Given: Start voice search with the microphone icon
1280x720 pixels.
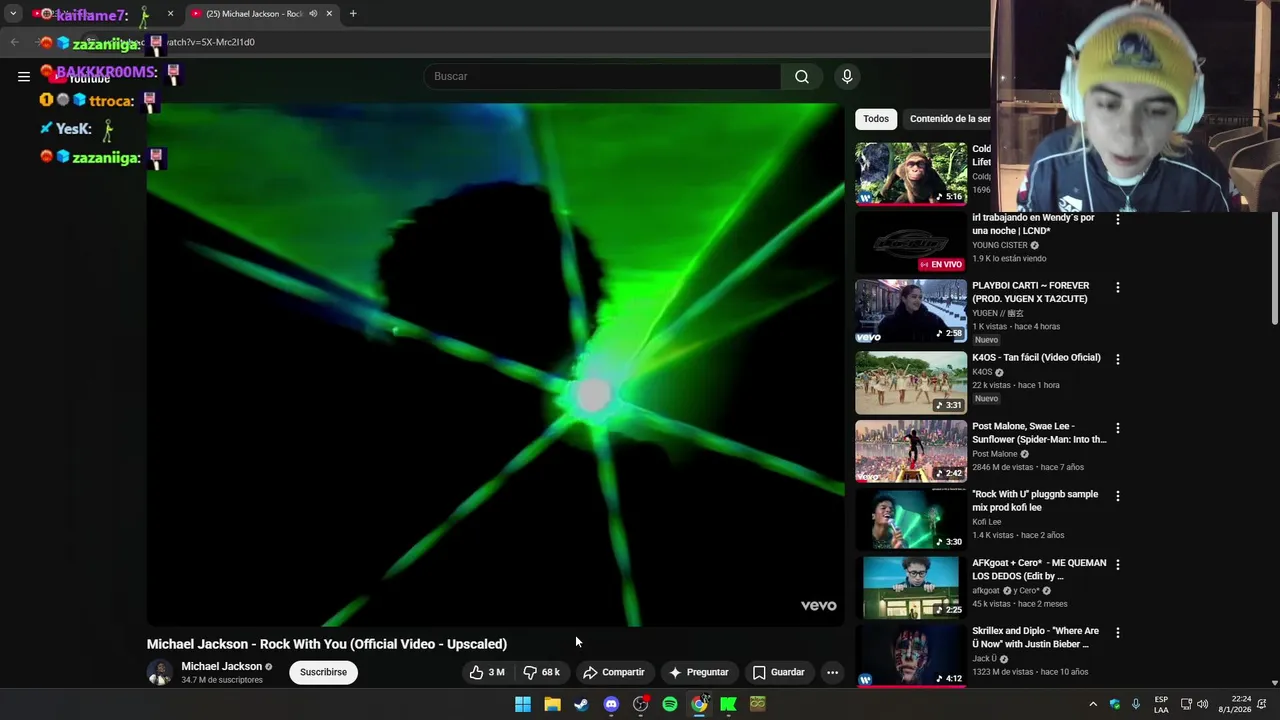Looking at the screenshot, I should (x=847, y=76).
